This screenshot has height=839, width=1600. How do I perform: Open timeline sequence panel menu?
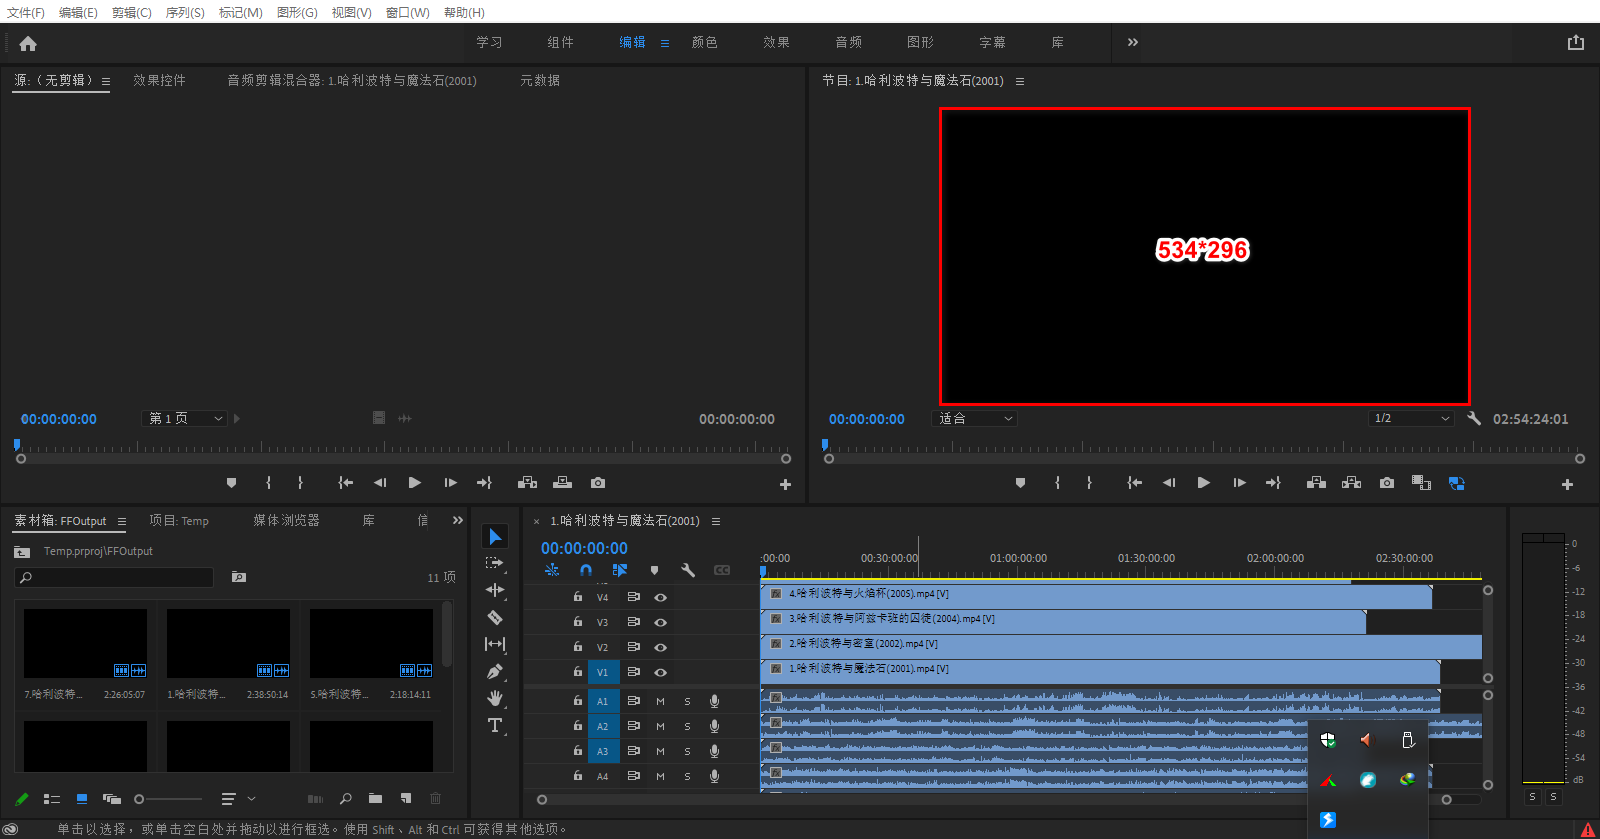coord(716,521)
